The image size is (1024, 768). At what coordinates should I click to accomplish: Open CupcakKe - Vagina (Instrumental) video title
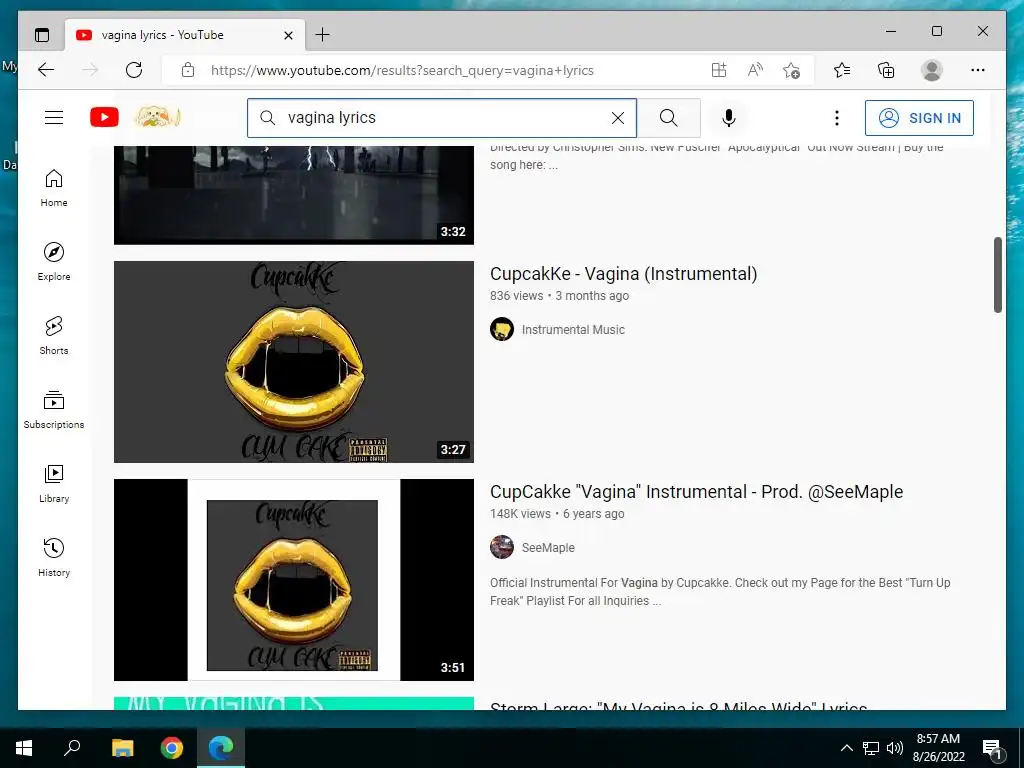pos(624,274)
